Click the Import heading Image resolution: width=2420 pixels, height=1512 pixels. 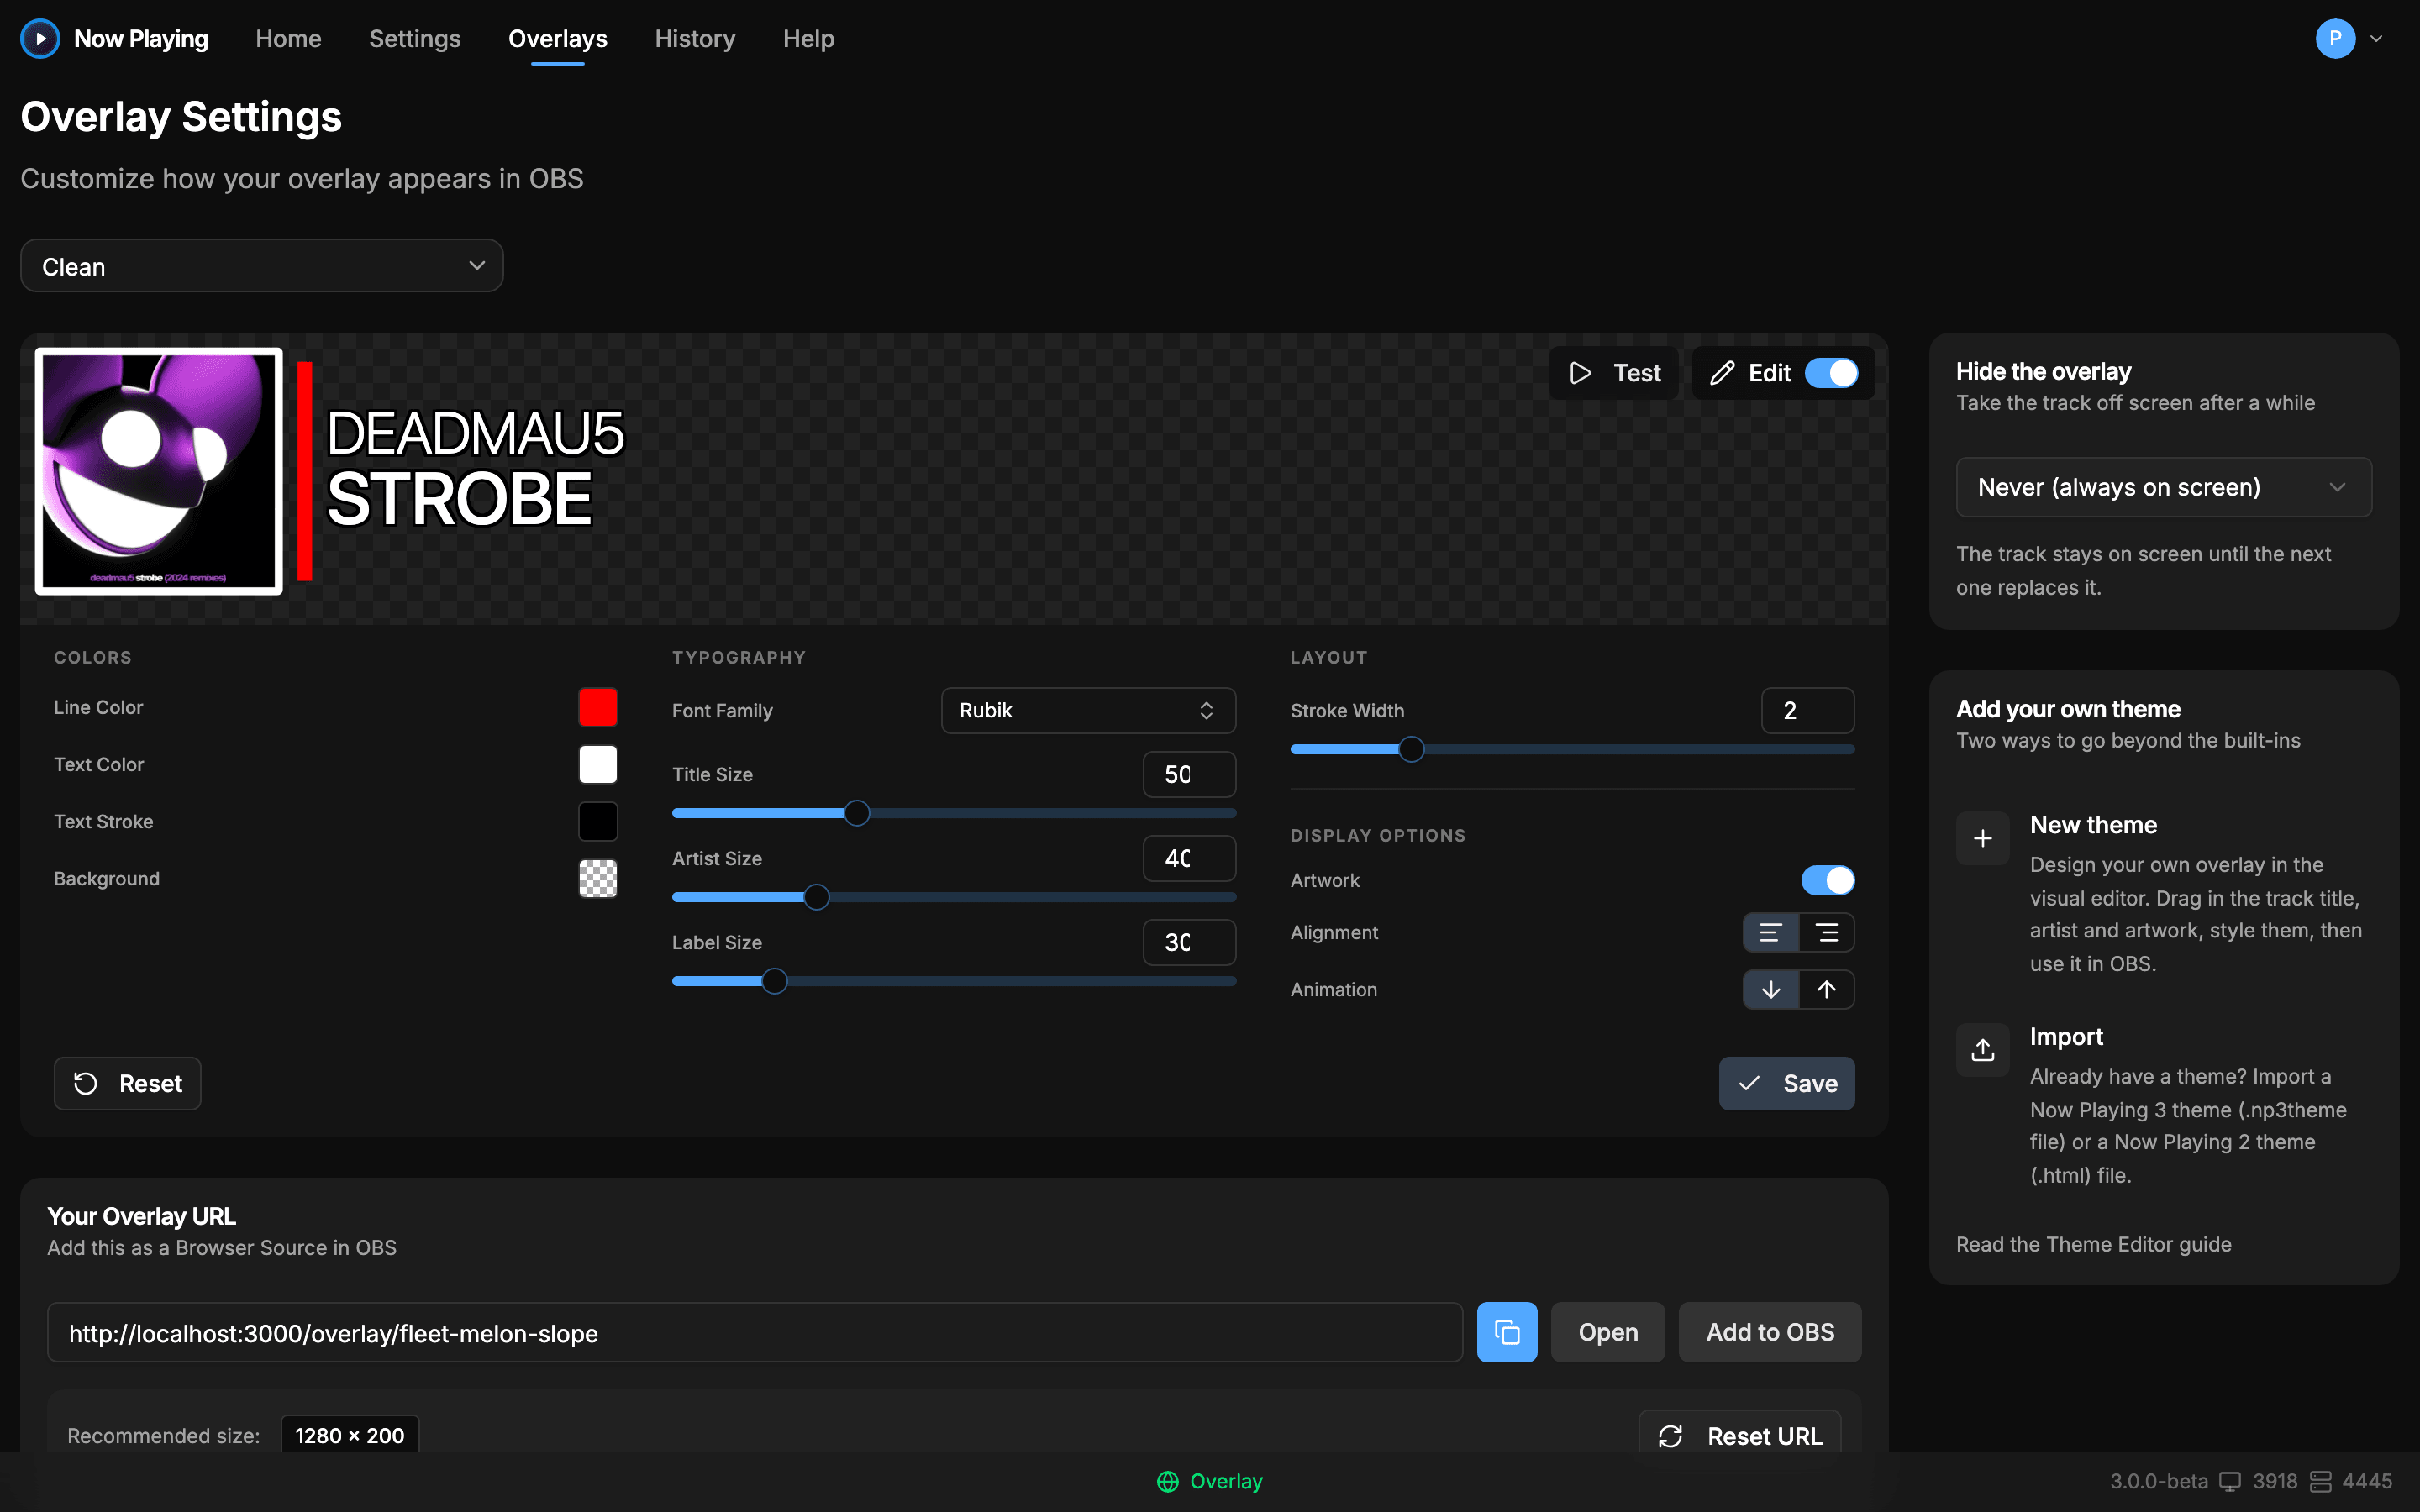click(2066, 1036)
